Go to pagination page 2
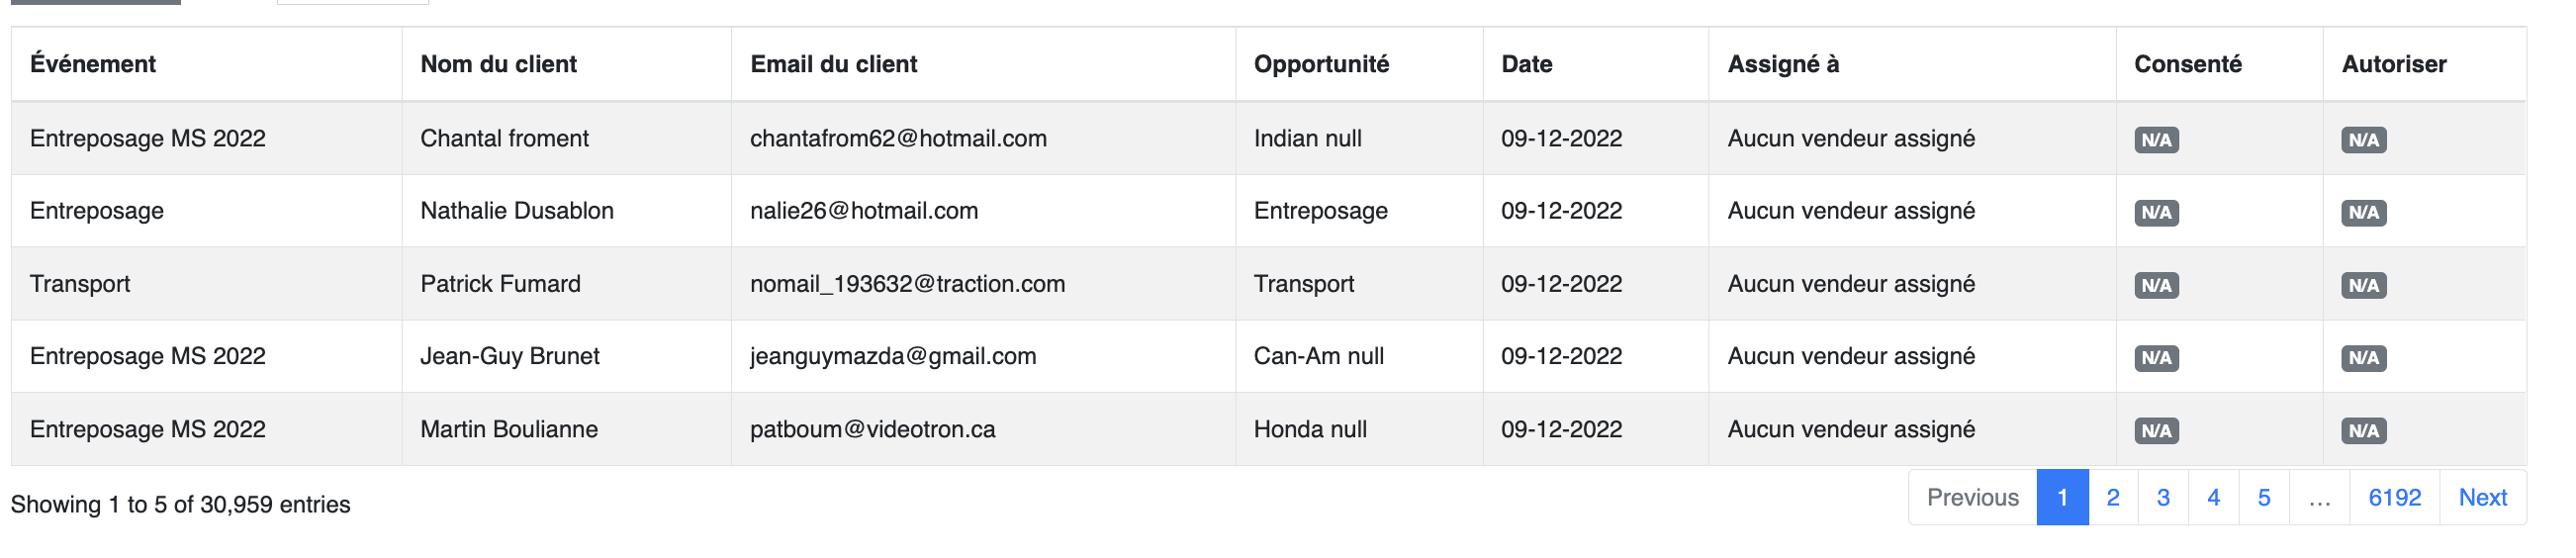 [x=2112, y=497]
